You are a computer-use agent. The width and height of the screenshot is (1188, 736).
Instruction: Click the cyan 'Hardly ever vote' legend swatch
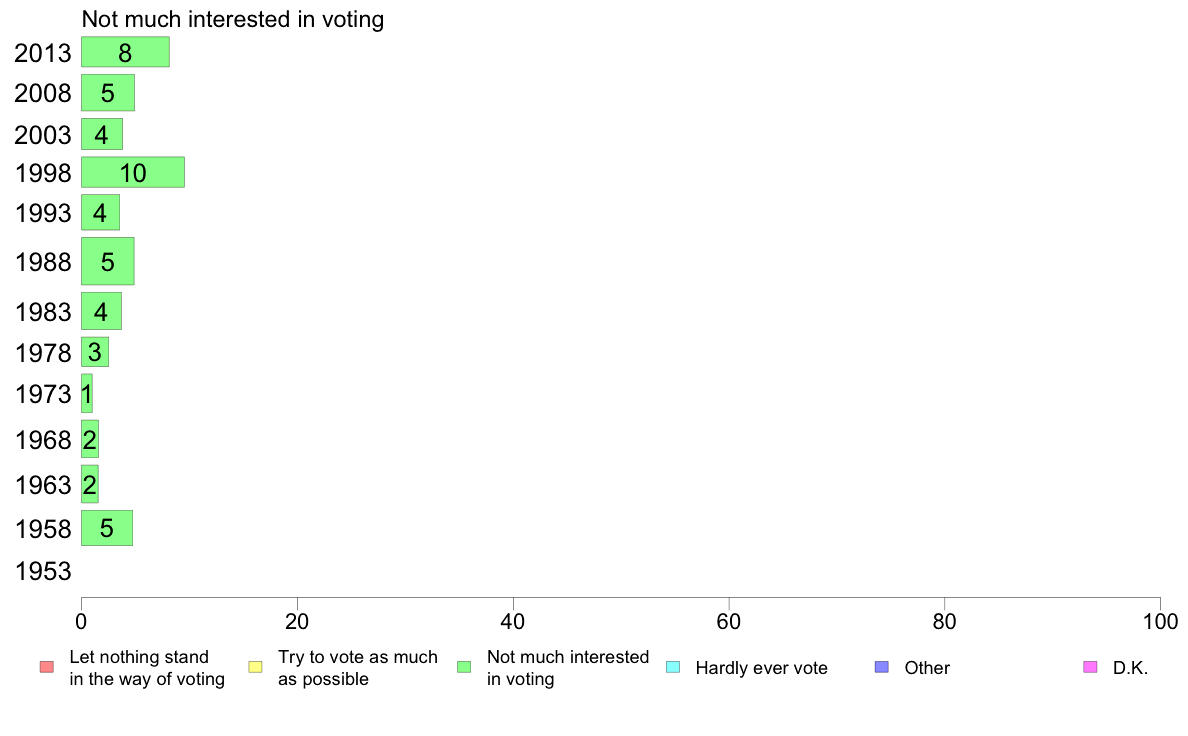coord(673,667)
